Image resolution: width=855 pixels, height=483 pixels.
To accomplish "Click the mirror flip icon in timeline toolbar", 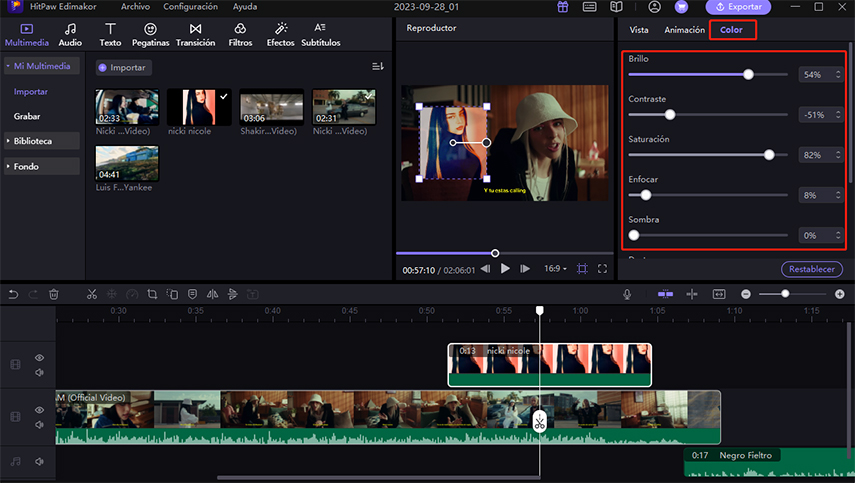I will tap(212, 294).
